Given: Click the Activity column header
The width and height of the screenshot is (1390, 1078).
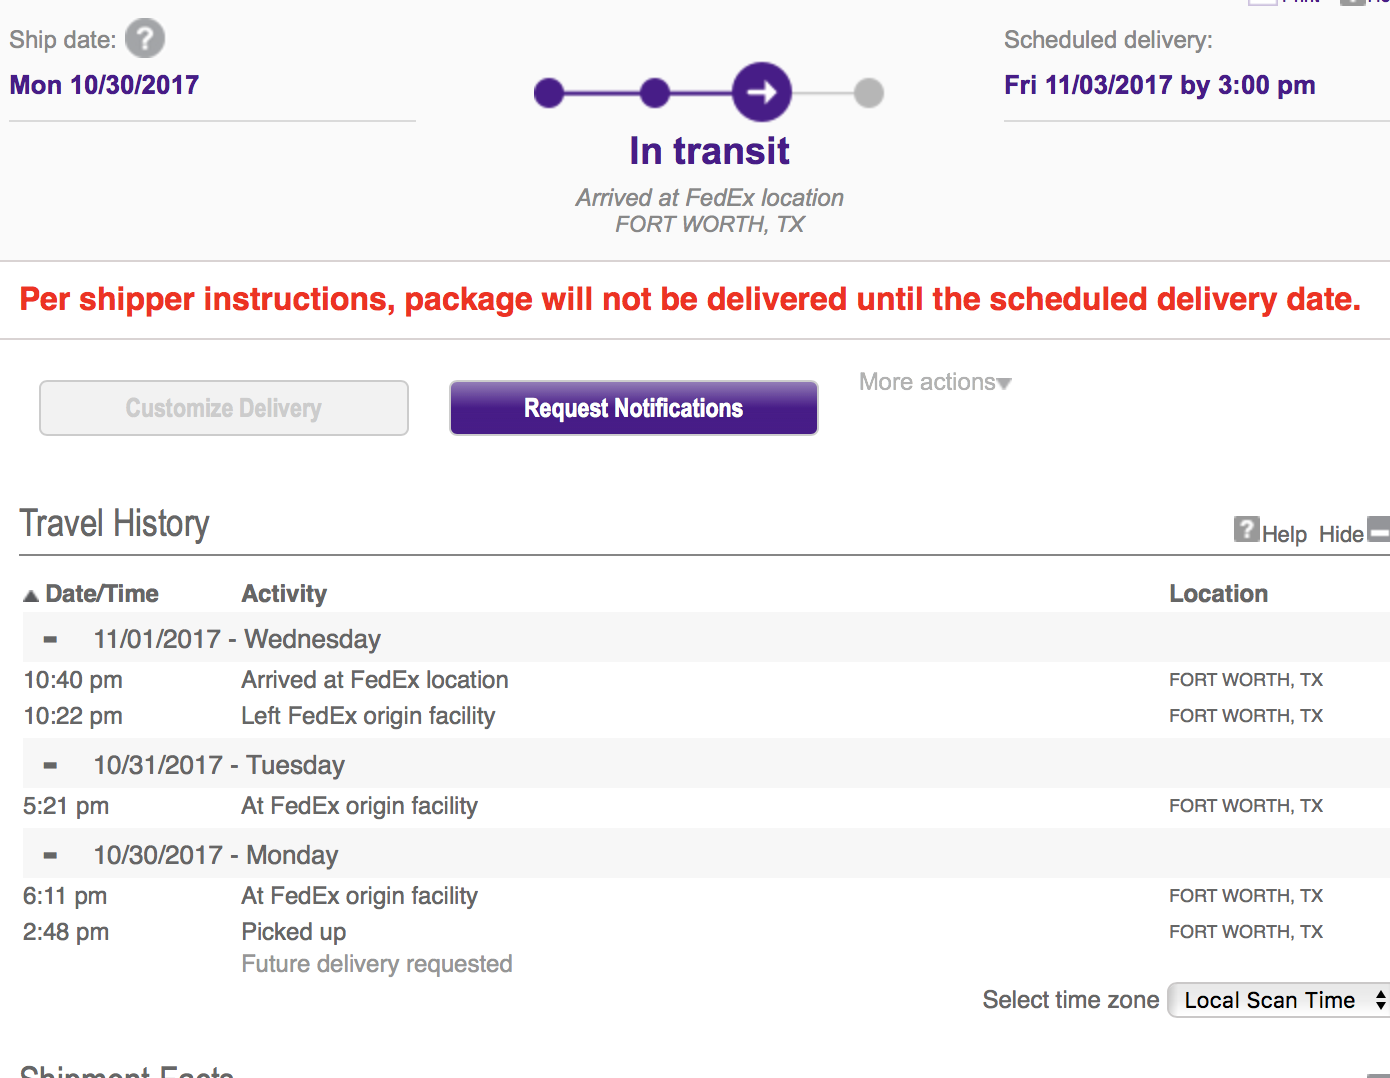Looking at the screenshot, I should pyautogui.click(x=284, y=594).
